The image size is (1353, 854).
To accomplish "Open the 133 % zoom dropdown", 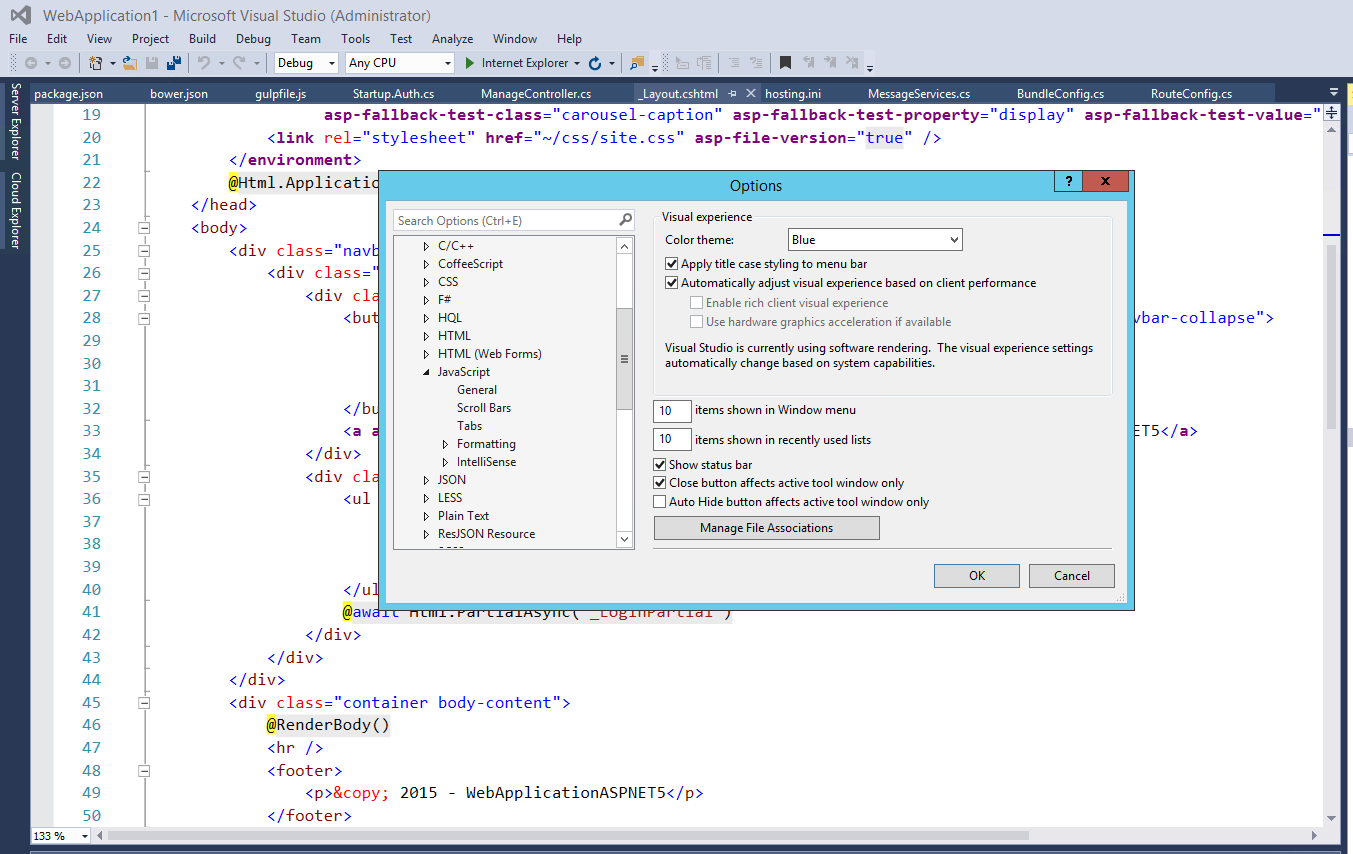I will point(60,836).
